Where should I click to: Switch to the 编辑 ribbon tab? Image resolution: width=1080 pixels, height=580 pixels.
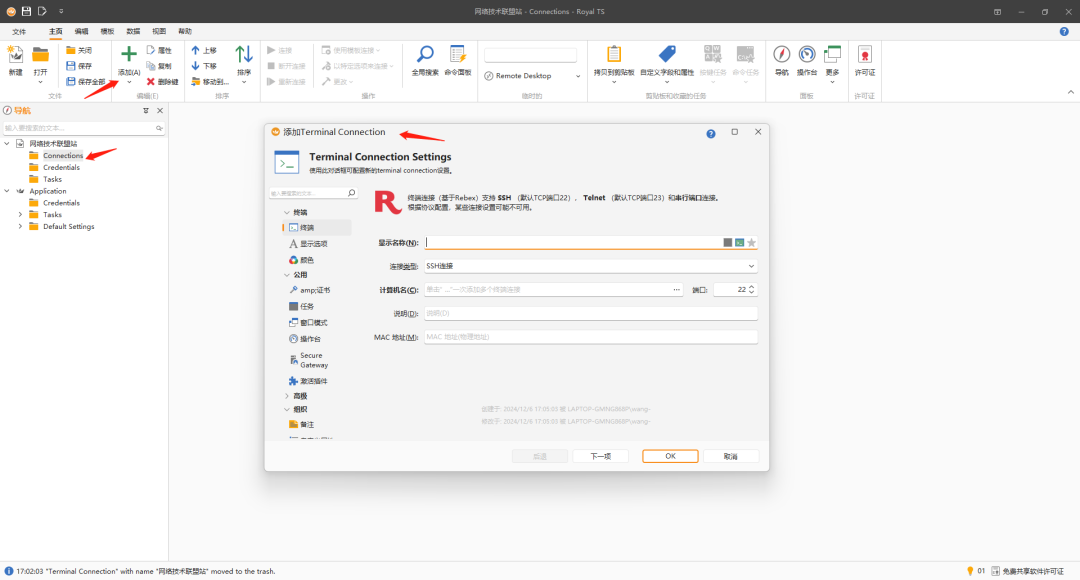(x=81, y=32)
